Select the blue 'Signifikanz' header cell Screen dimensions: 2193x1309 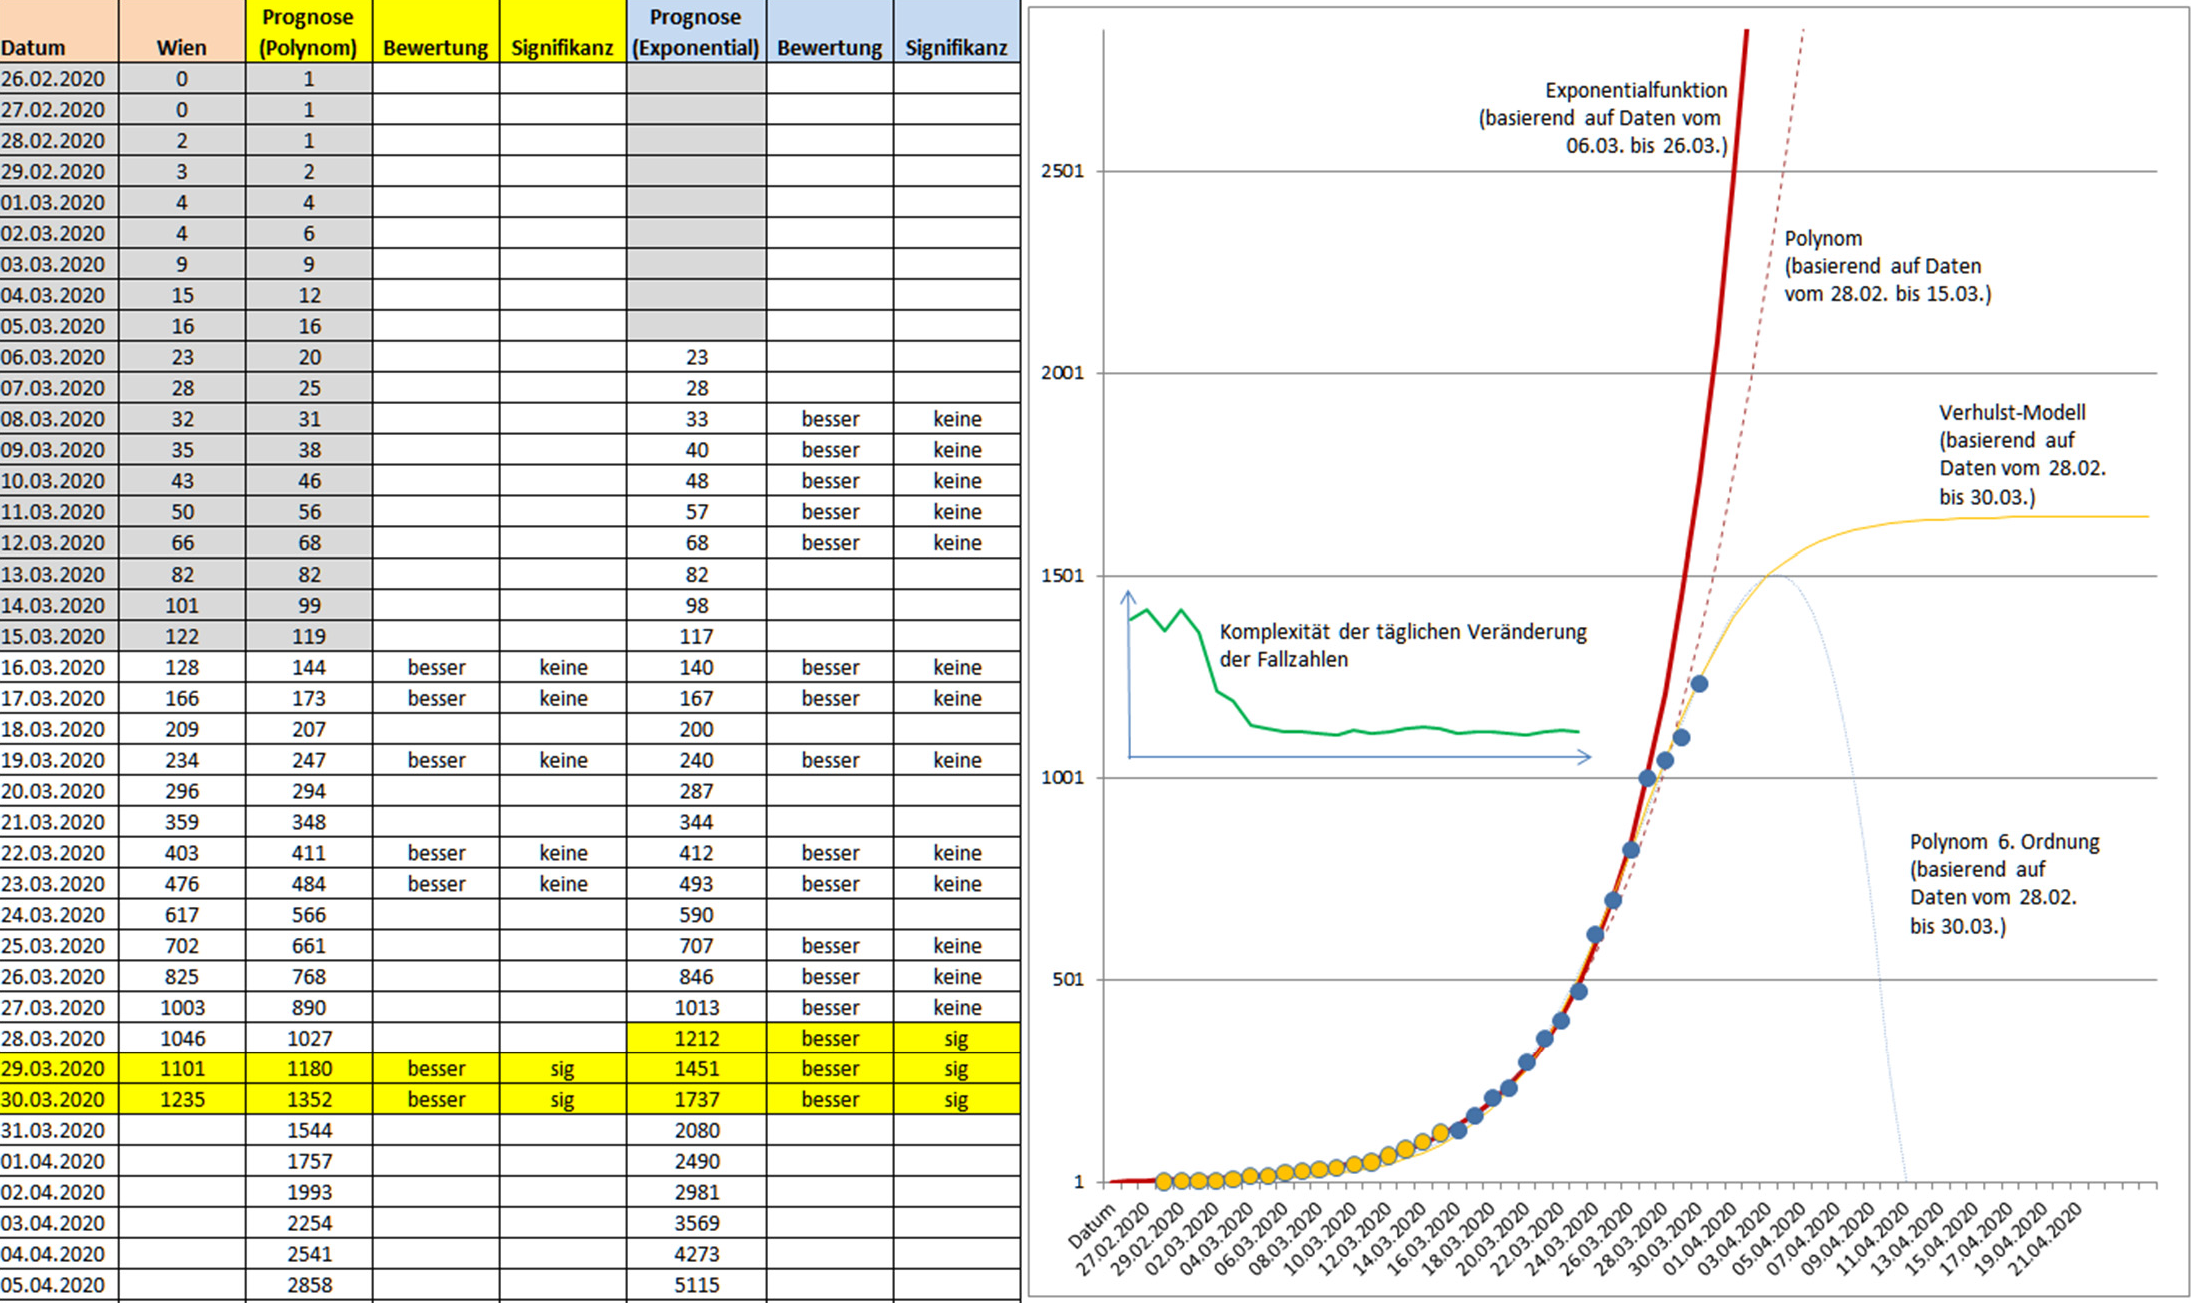pos(957,32)
